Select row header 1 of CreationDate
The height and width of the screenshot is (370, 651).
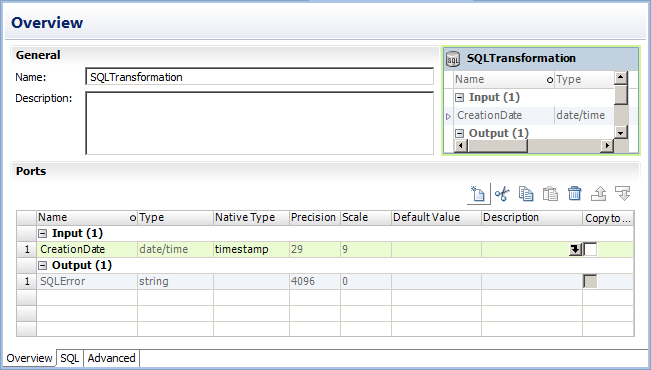27,249
